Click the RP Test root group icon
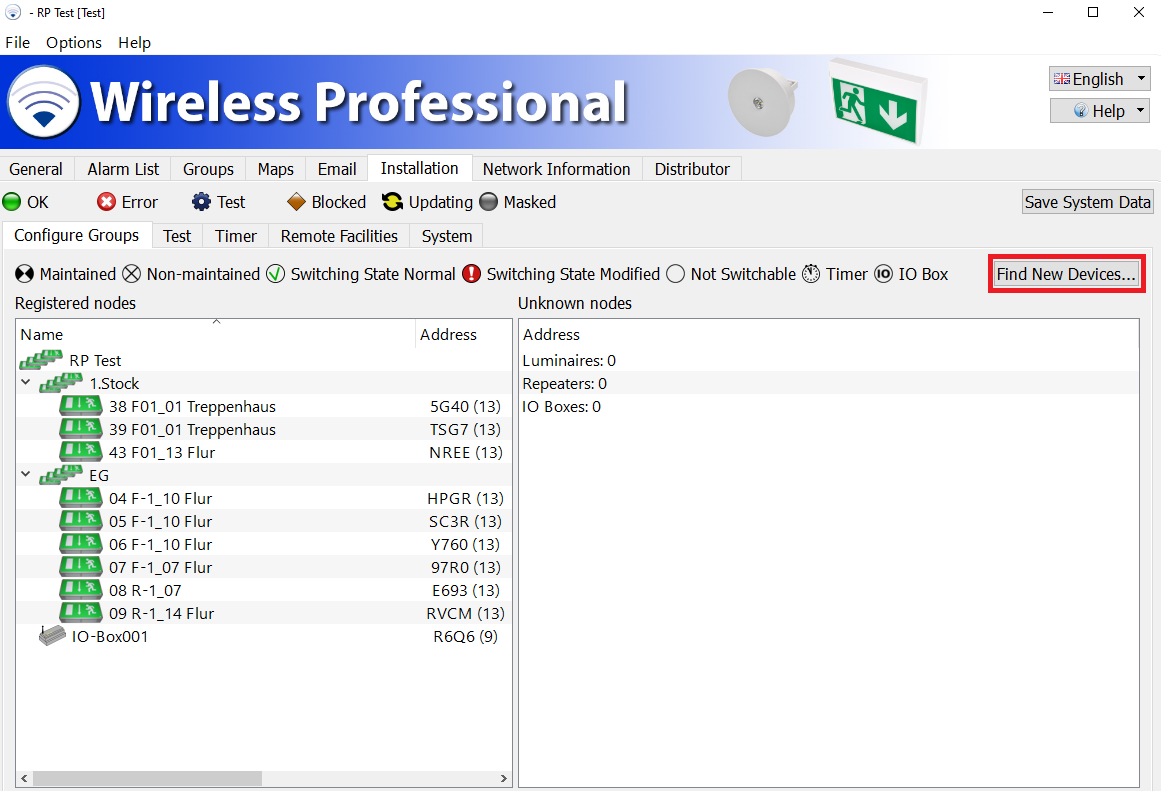1161x791 pixels. pos(41,360)
